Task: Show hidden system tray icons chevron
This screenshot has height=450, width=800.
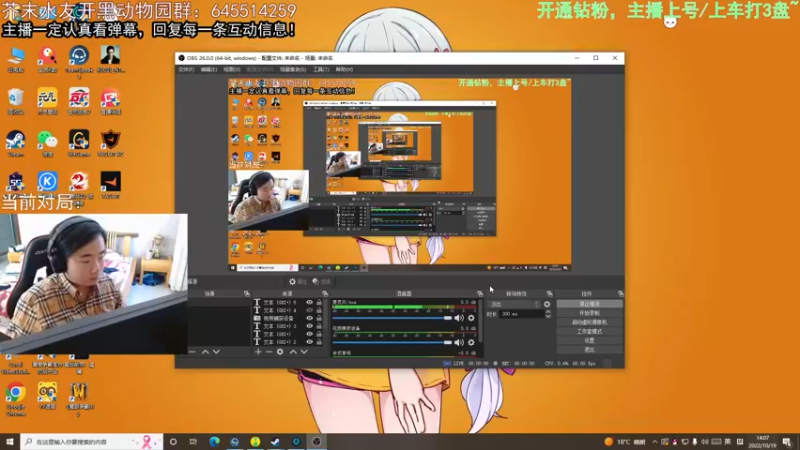Action: (x=655, y=441)
